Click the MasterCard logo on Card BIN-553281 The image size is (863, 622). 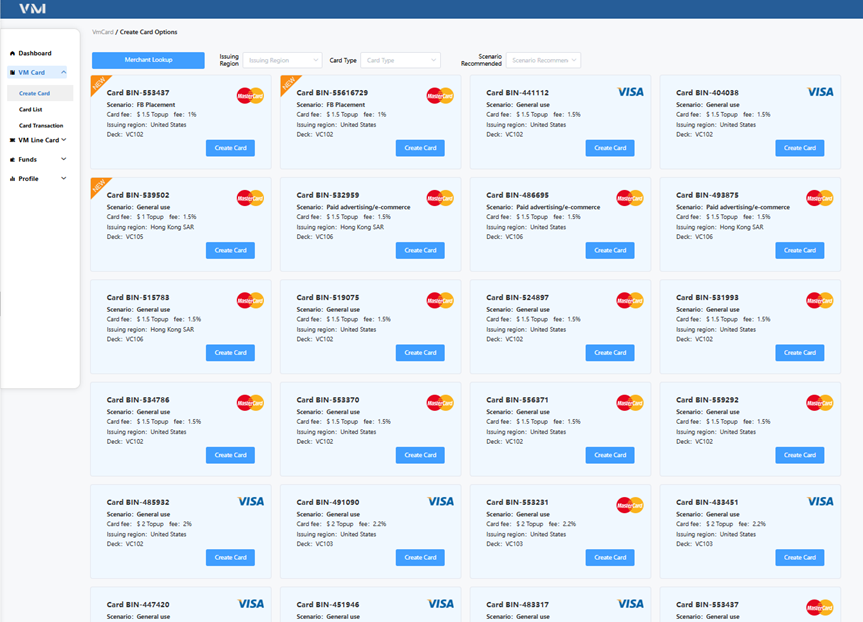[x=629, y=505]
